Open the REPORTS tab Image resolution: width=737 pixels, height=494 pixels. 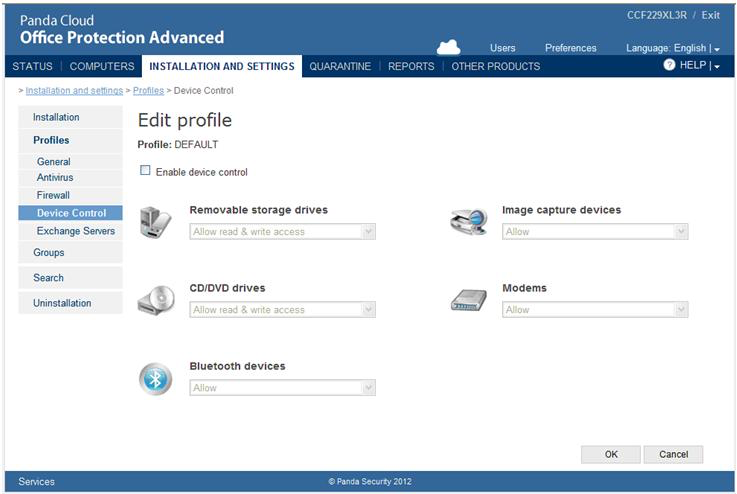coord(411,66)
